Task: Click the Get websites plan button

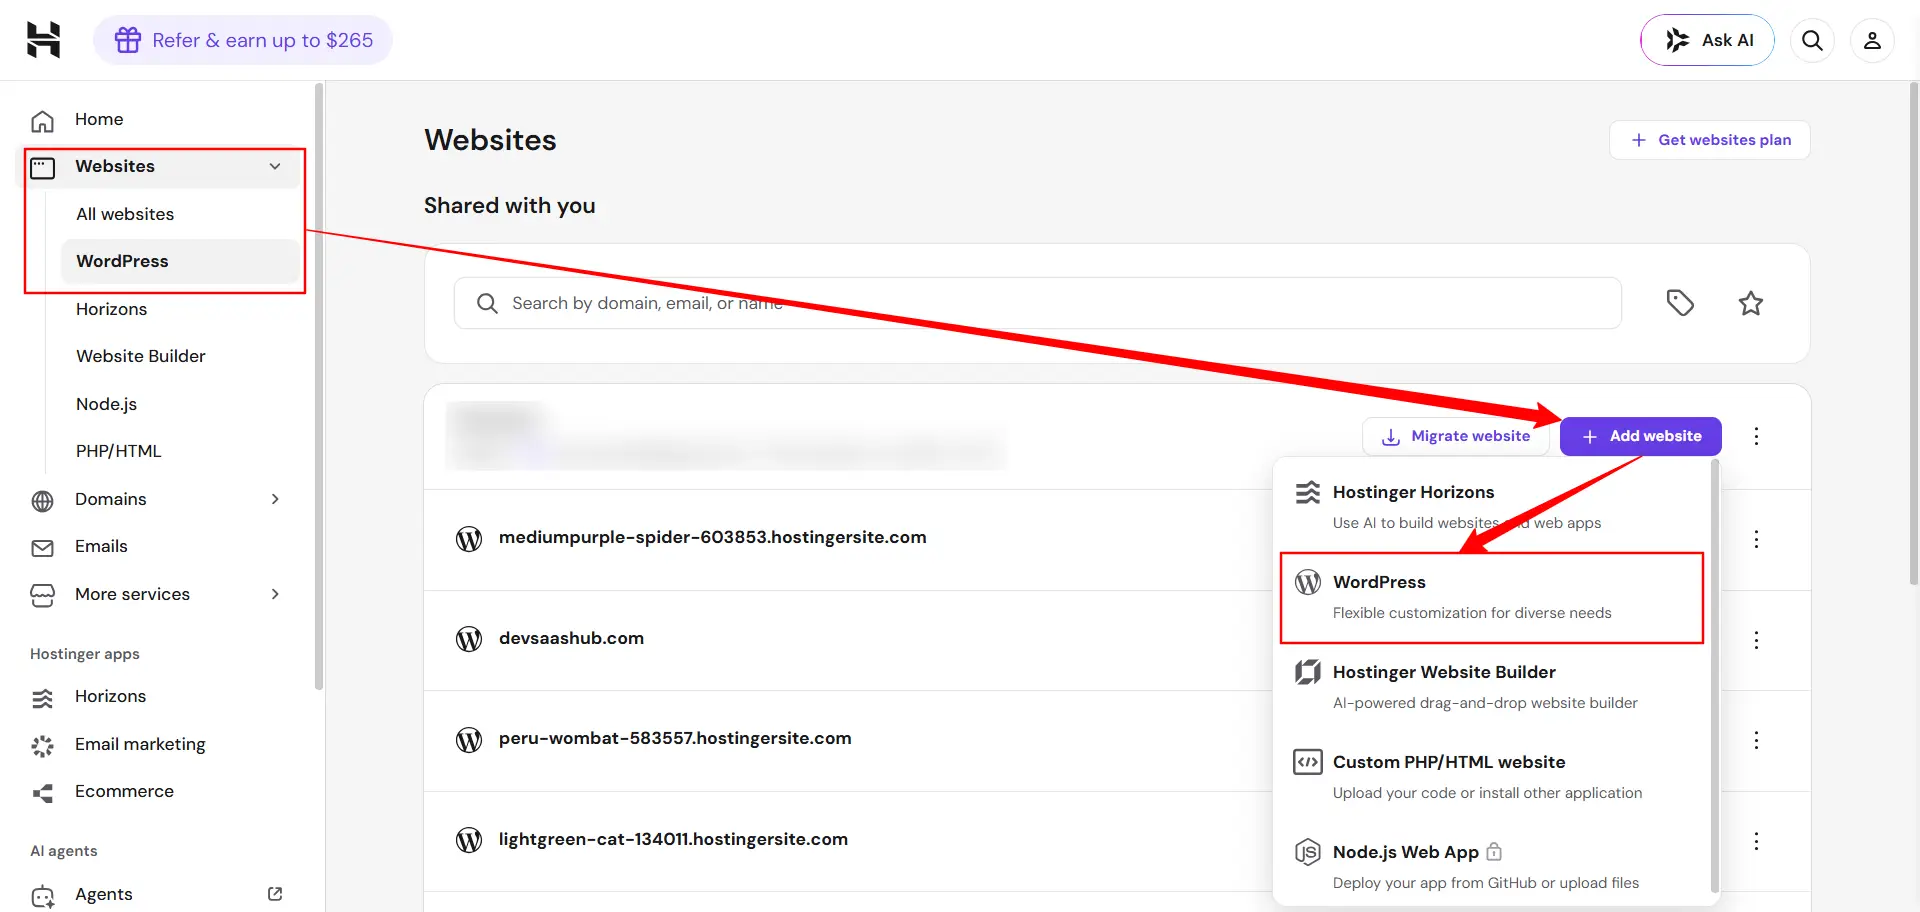Action: click(1710, 140)
